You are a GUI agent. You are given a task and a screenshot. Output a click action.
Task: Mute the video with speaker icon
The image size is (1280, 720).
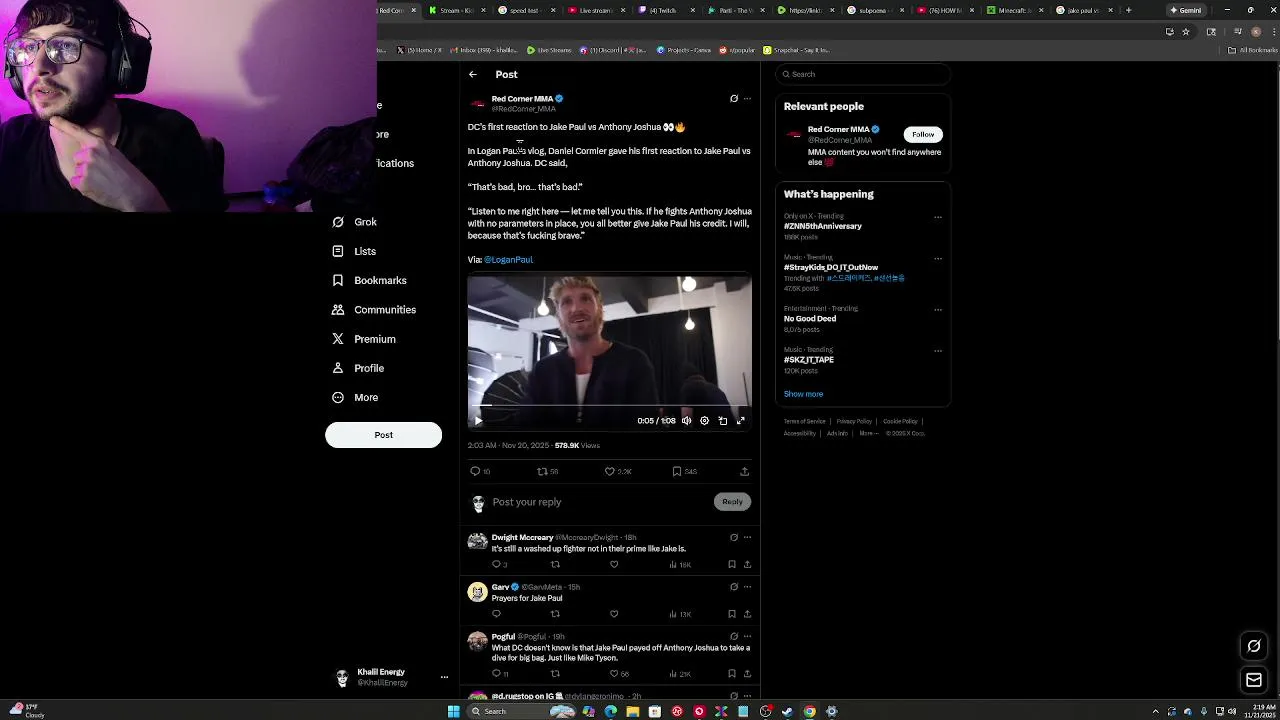[x=686, y=421]
